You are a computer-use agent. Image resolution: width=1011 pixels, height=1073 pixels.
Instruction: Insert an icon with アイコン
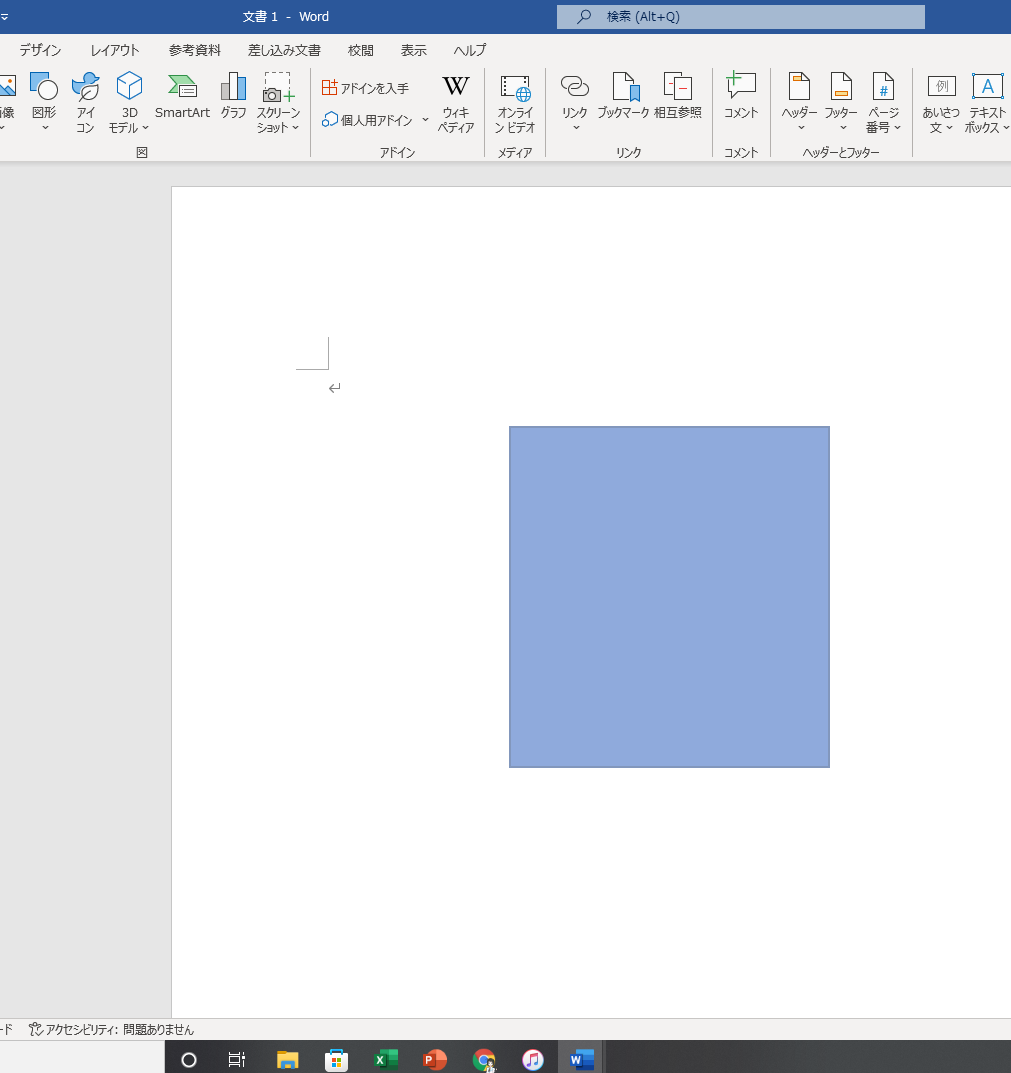tap(86, 101)
